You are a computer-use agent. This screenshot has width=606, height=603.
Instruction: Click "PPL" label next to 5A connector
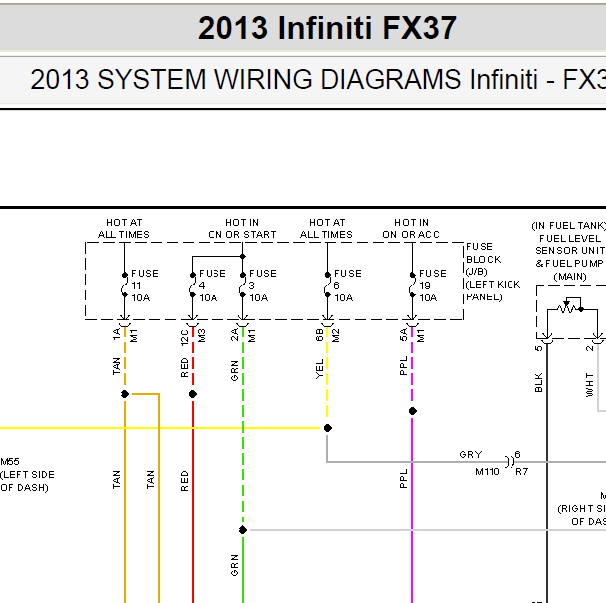403,366
